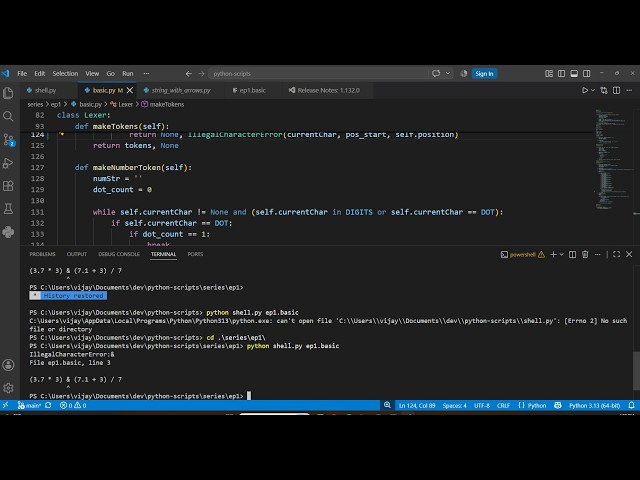This screenshot has width=640, height=480.
Task: Open more editor actions menu
Action: click(629, 90)
